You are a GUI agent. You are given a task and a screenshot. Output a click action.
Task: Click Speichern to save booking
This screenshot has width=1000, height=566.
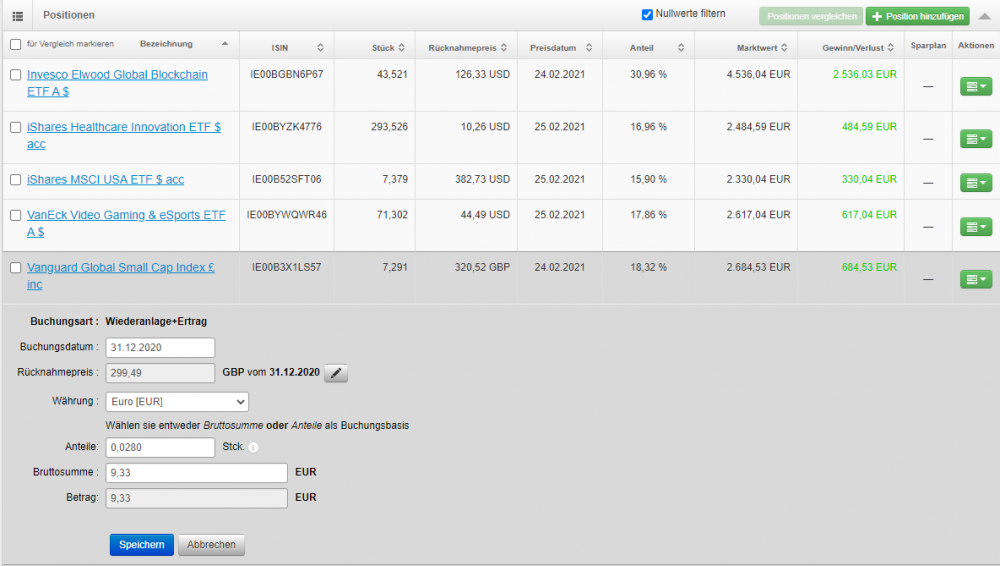click(142, 544)
